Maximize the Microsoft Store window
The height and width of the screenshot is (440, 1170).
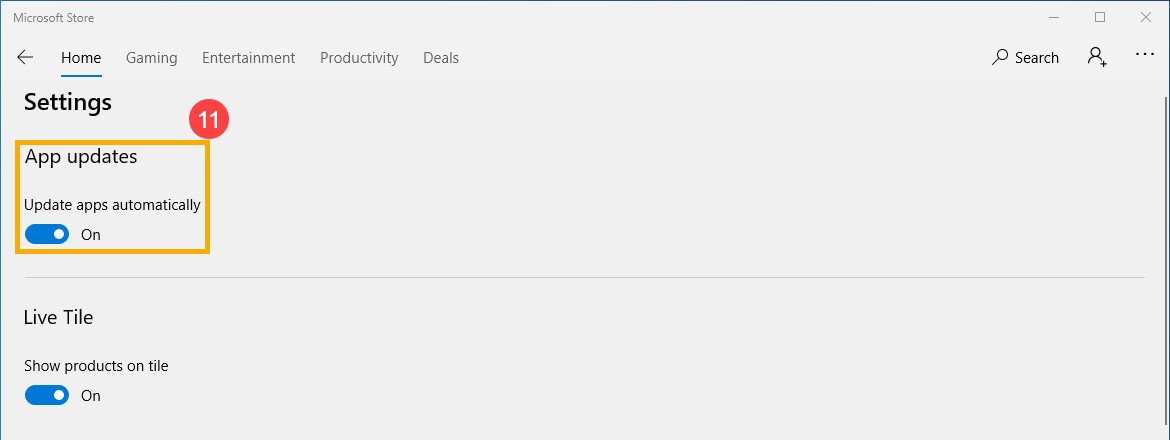pos(1100,17)
